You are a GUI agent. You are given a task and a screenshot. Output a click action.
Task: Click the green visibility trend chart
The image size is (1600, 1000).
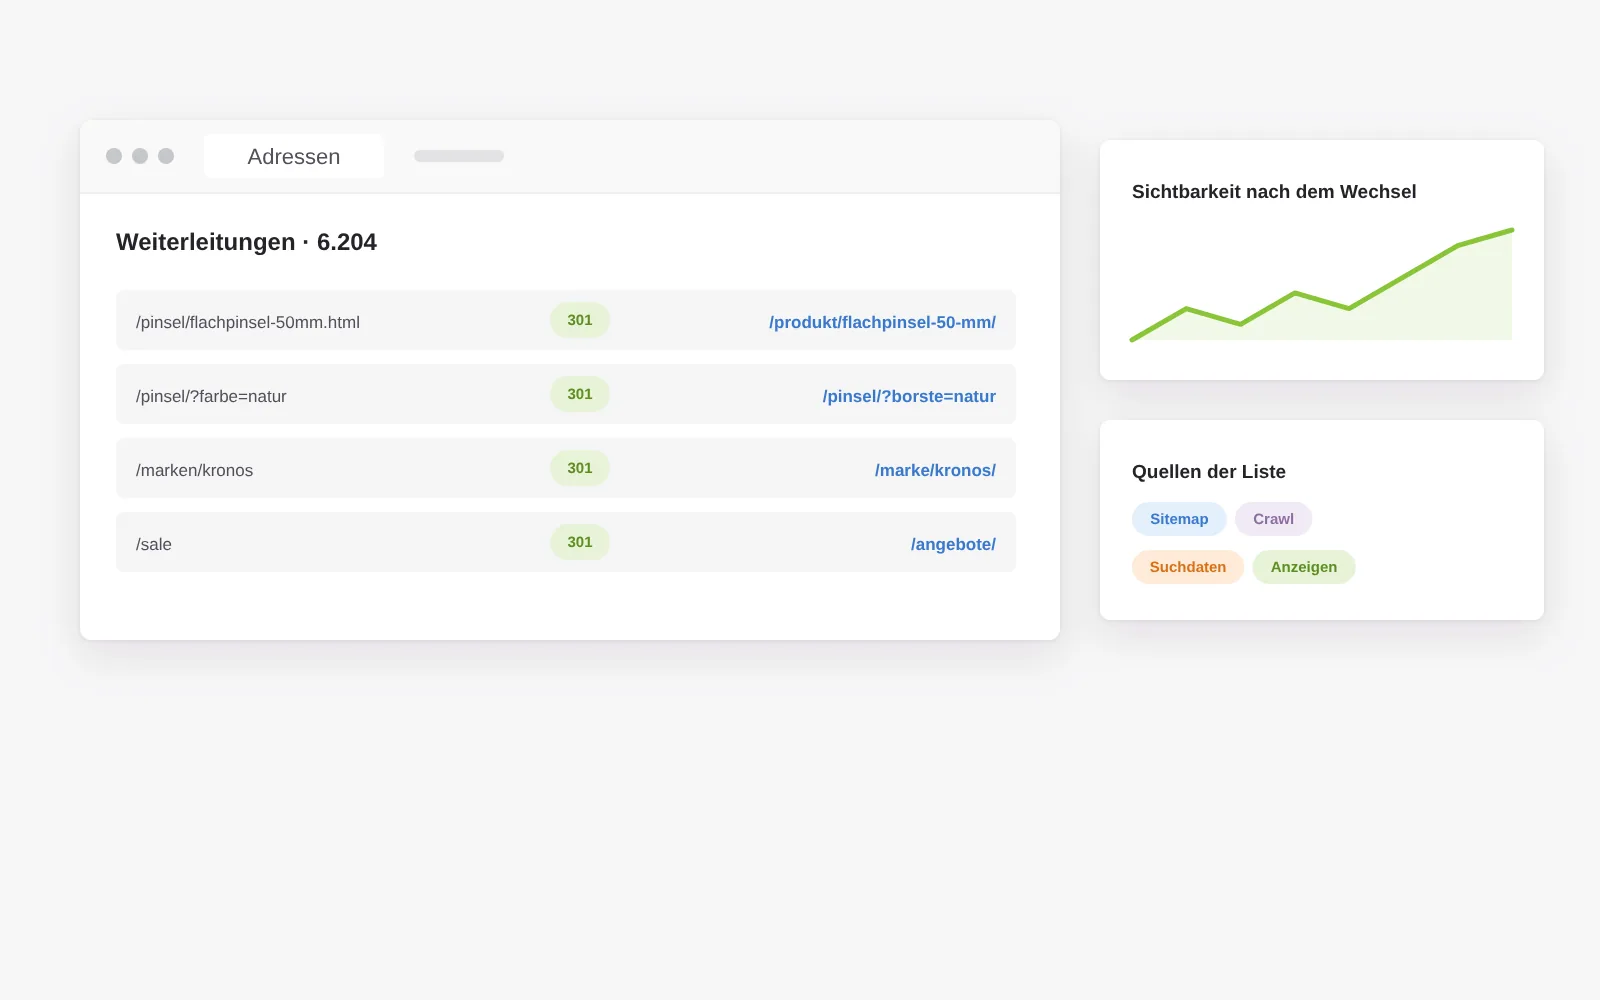(1322, 285)
